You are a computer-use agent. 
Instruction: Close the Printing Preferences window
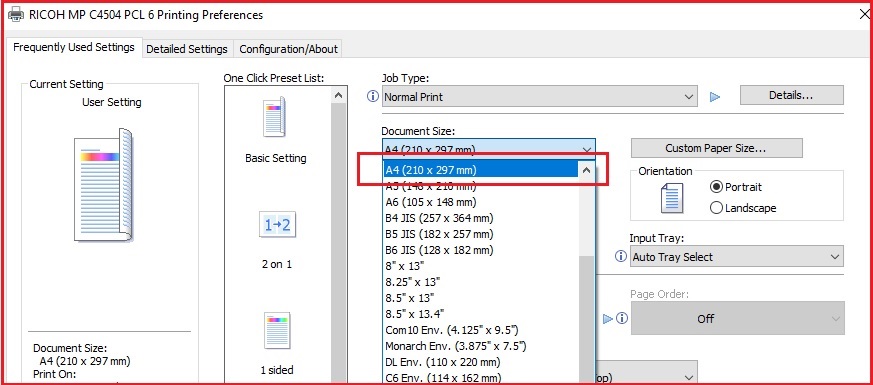[865, 14]
